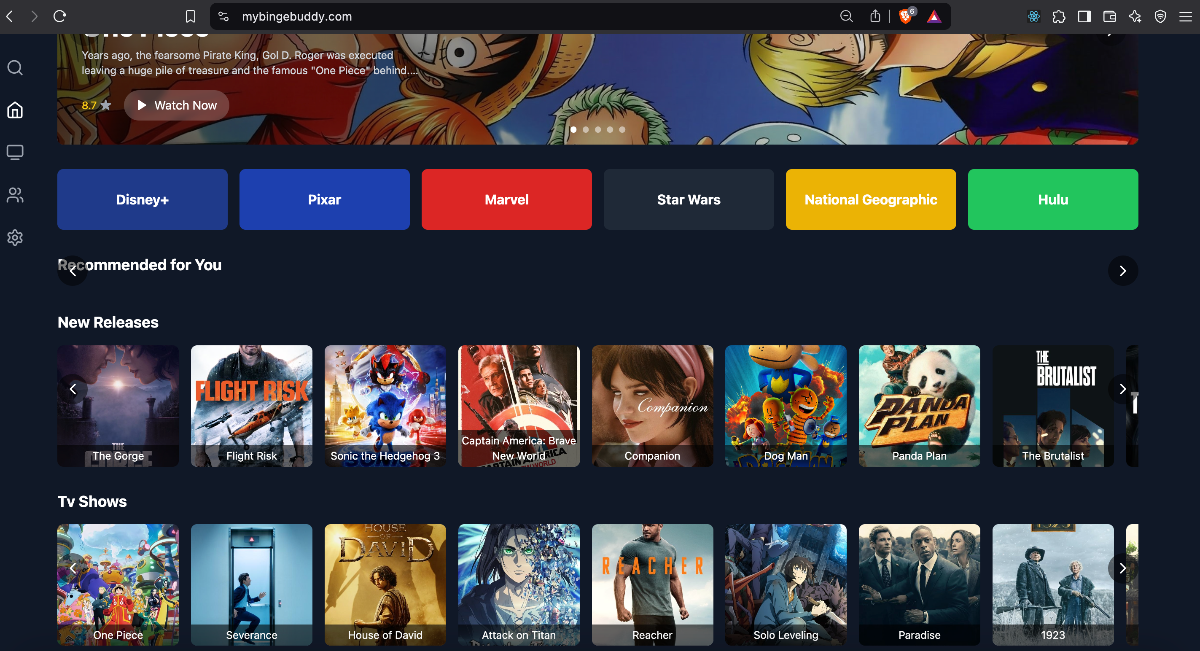Open site settings icon beside URL
Screen dimensions: 1200x651
coord(223,16)
